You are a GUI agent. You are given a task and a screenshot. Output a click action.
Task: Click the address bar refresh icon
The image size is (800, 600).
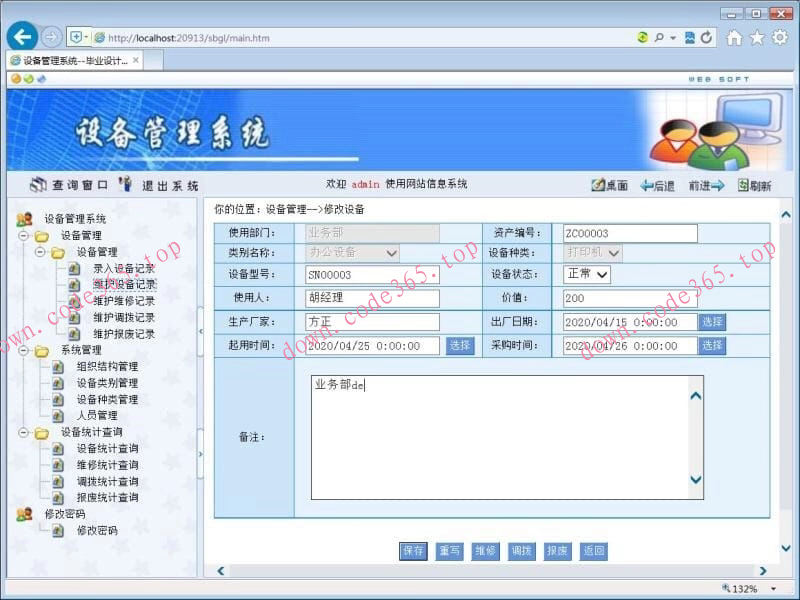[706, 37]
